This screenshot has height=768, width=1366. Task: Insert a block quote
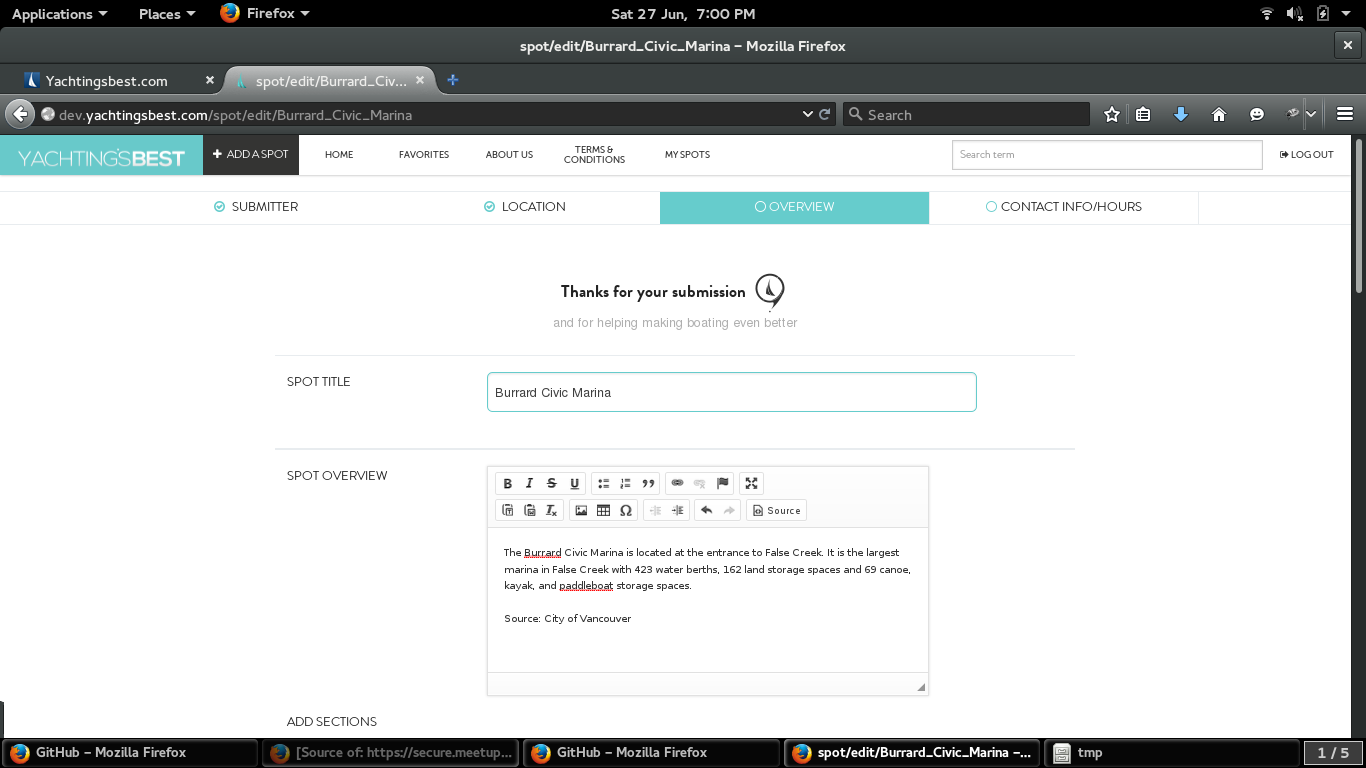click(648, 484)
